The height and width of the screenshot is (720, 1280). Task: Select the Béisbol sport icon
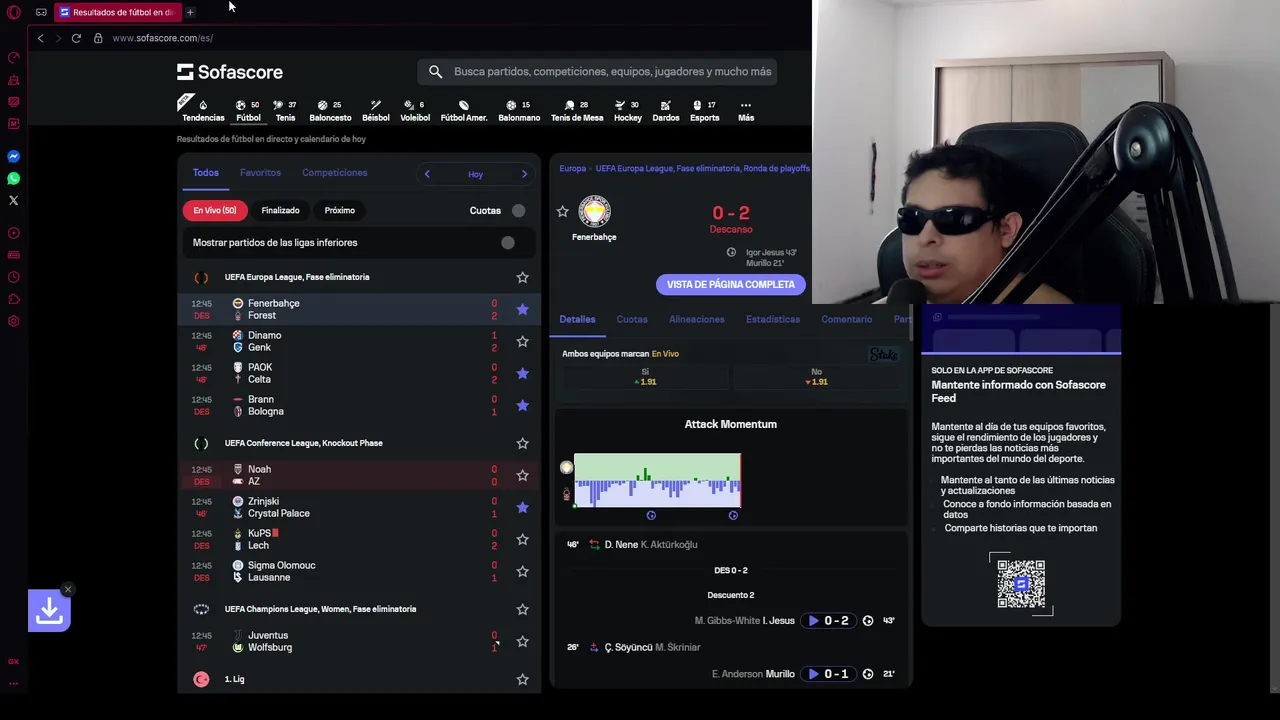(x=376, y=110)
